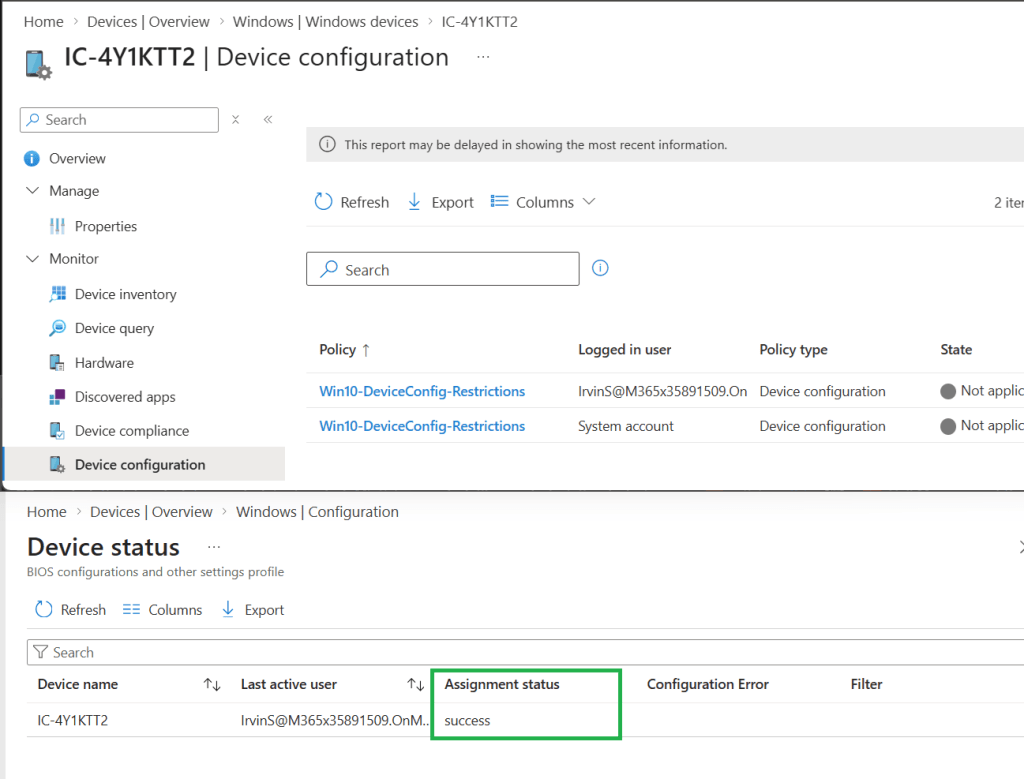Click the info icon next to Search box
Screen dimensions: 1024x779
coord(600,268)
